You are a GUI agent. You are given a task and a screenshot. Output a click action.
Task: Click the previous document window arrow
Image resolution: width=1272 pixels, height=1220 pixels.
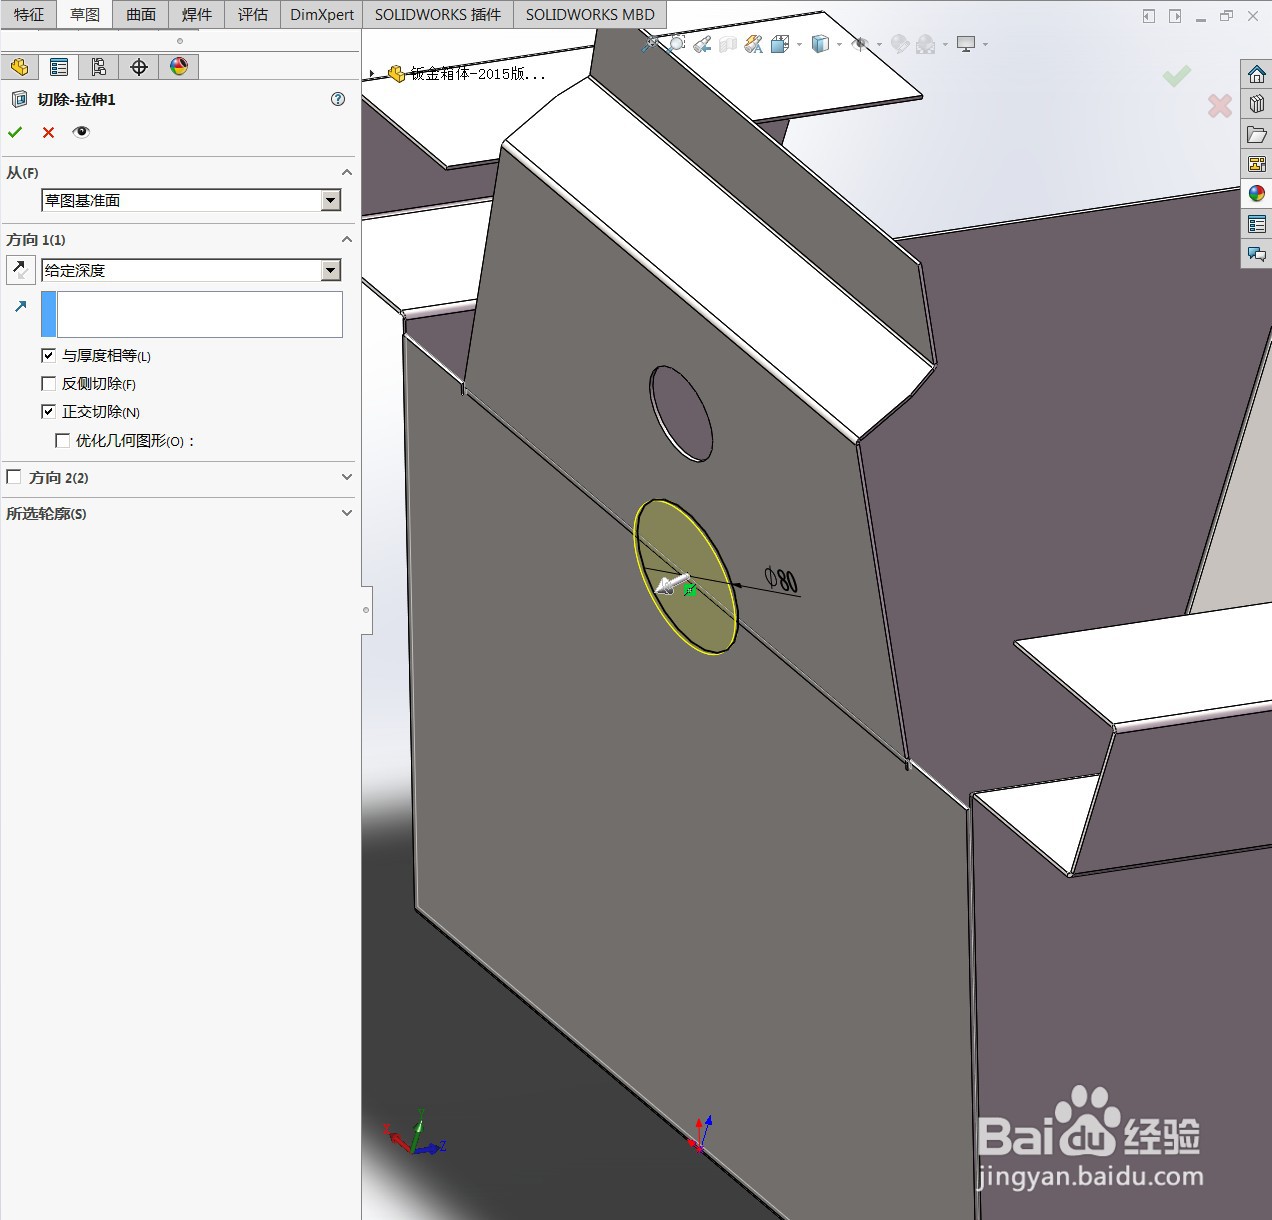1149,16
